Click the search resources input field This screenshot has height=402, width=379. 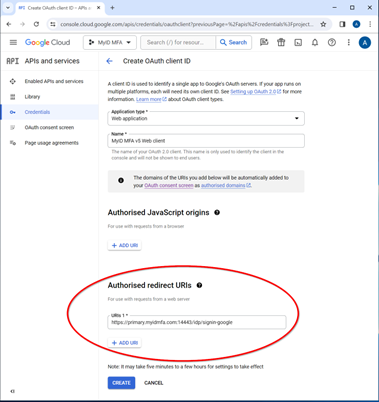(178, 42)
